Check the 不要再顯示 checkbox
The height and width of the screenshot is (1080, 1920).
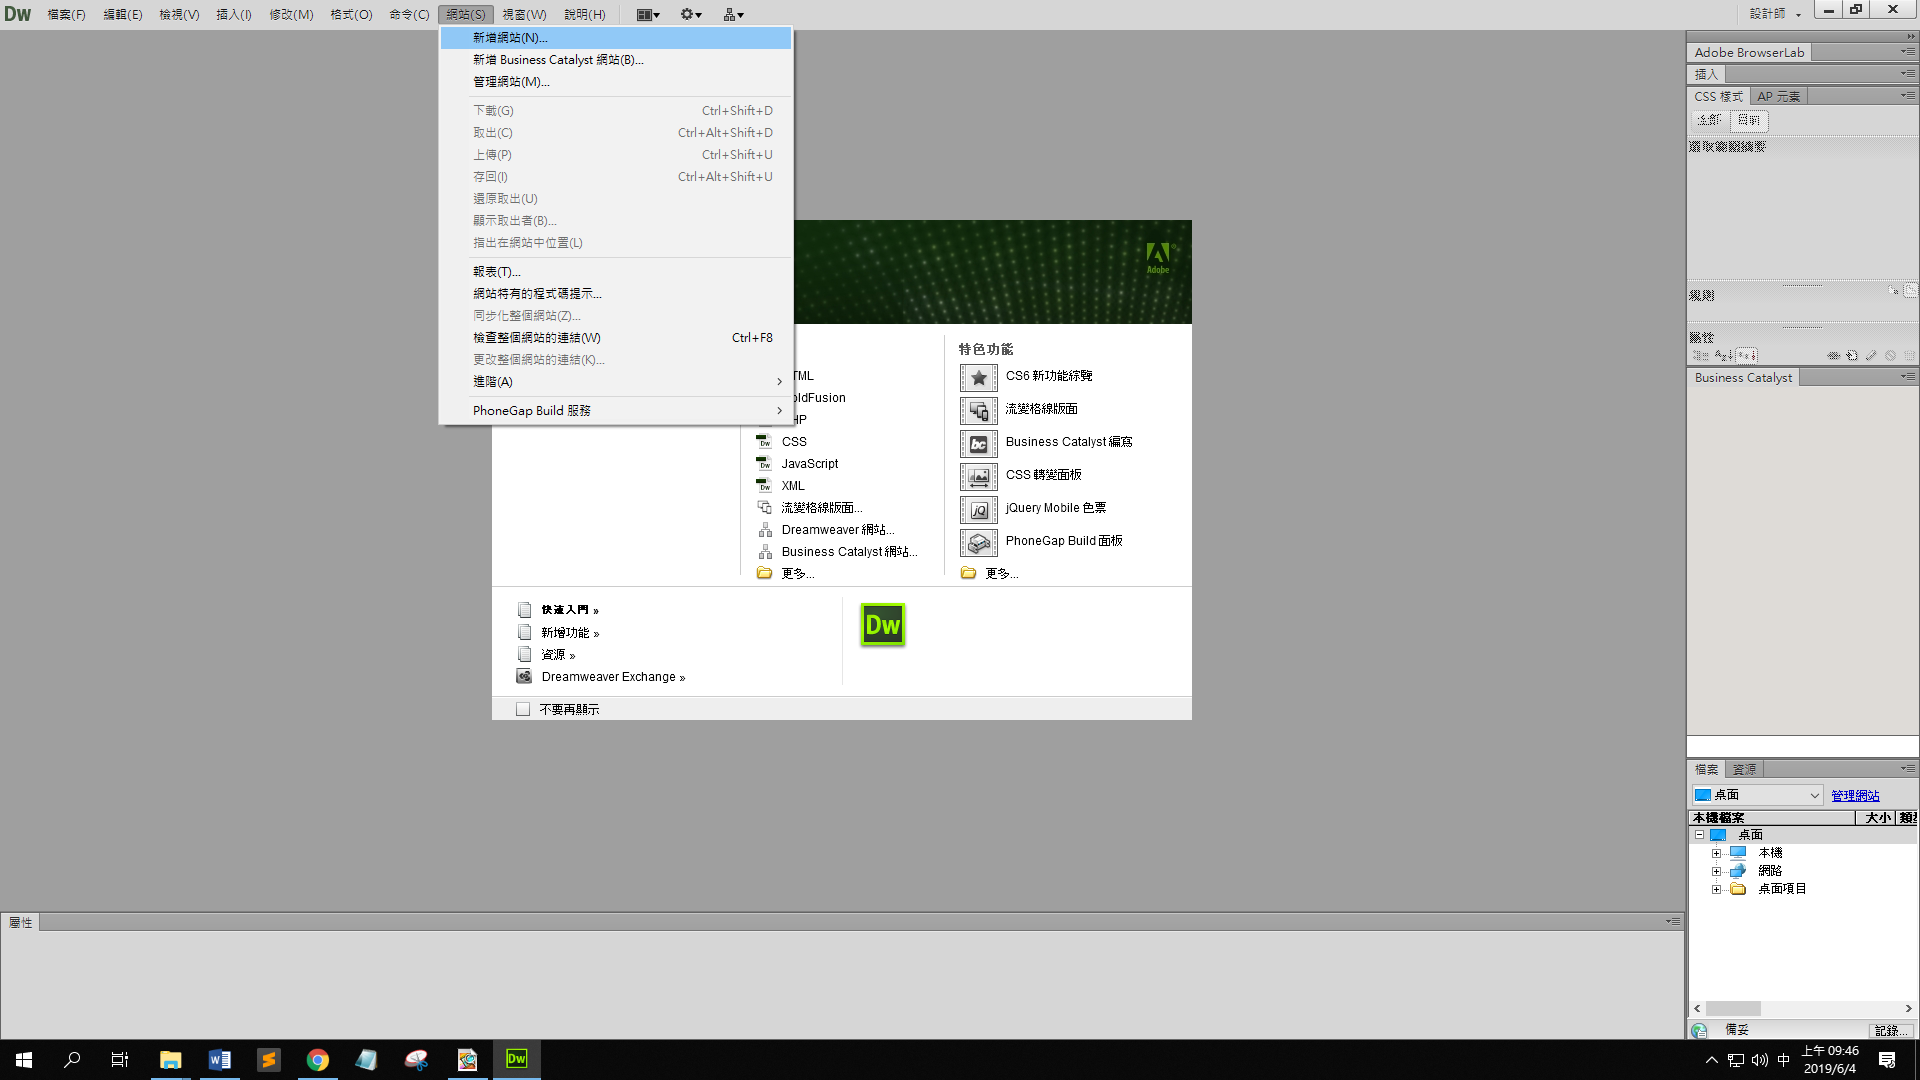[523, 709]
